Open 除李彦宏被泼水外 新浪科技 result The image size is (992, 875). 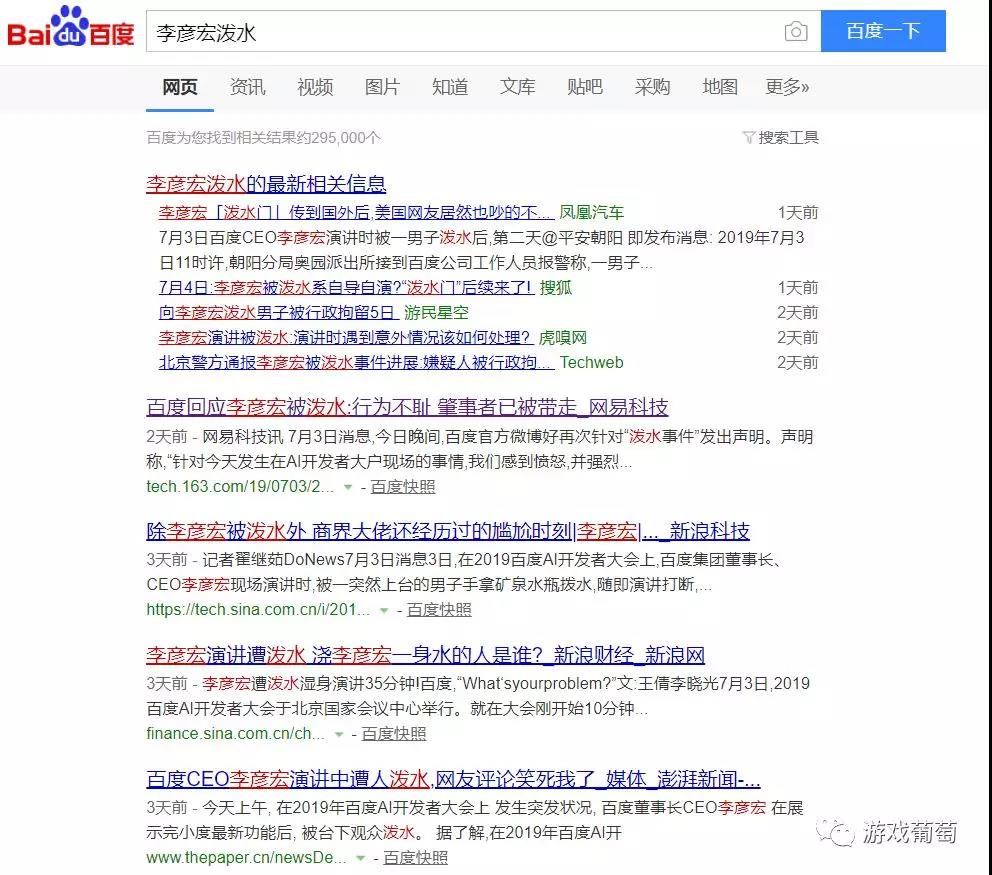[448, 531]
